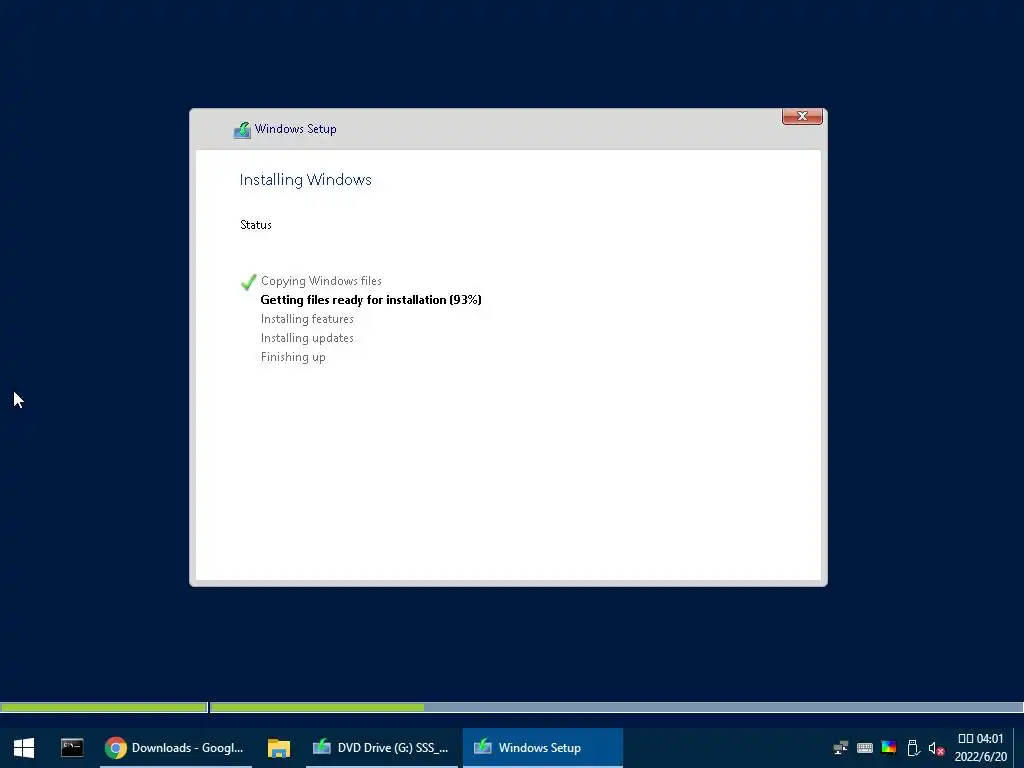Switch to DVD Drive (G:) taskbar window
Screen dimensions: 1024x768
(382, 748)
